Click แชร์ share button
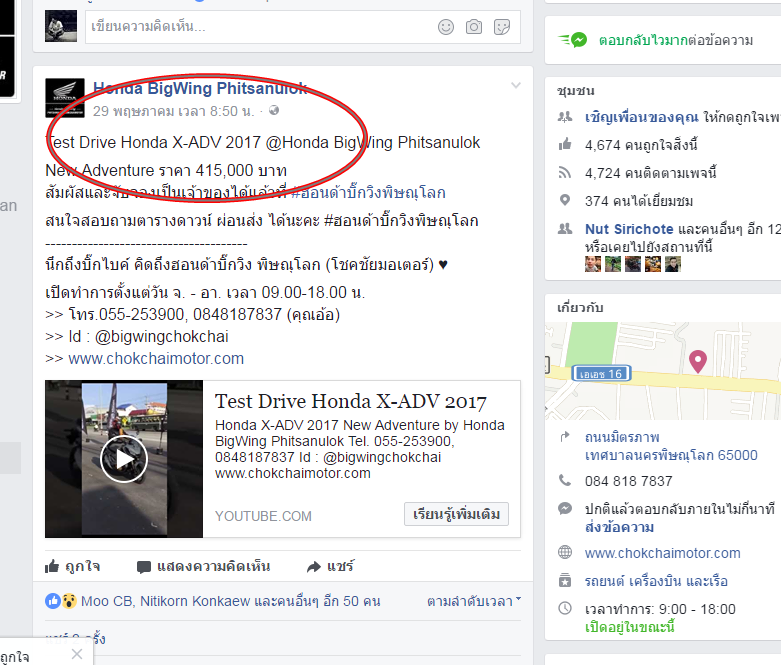 coord(330,566)
